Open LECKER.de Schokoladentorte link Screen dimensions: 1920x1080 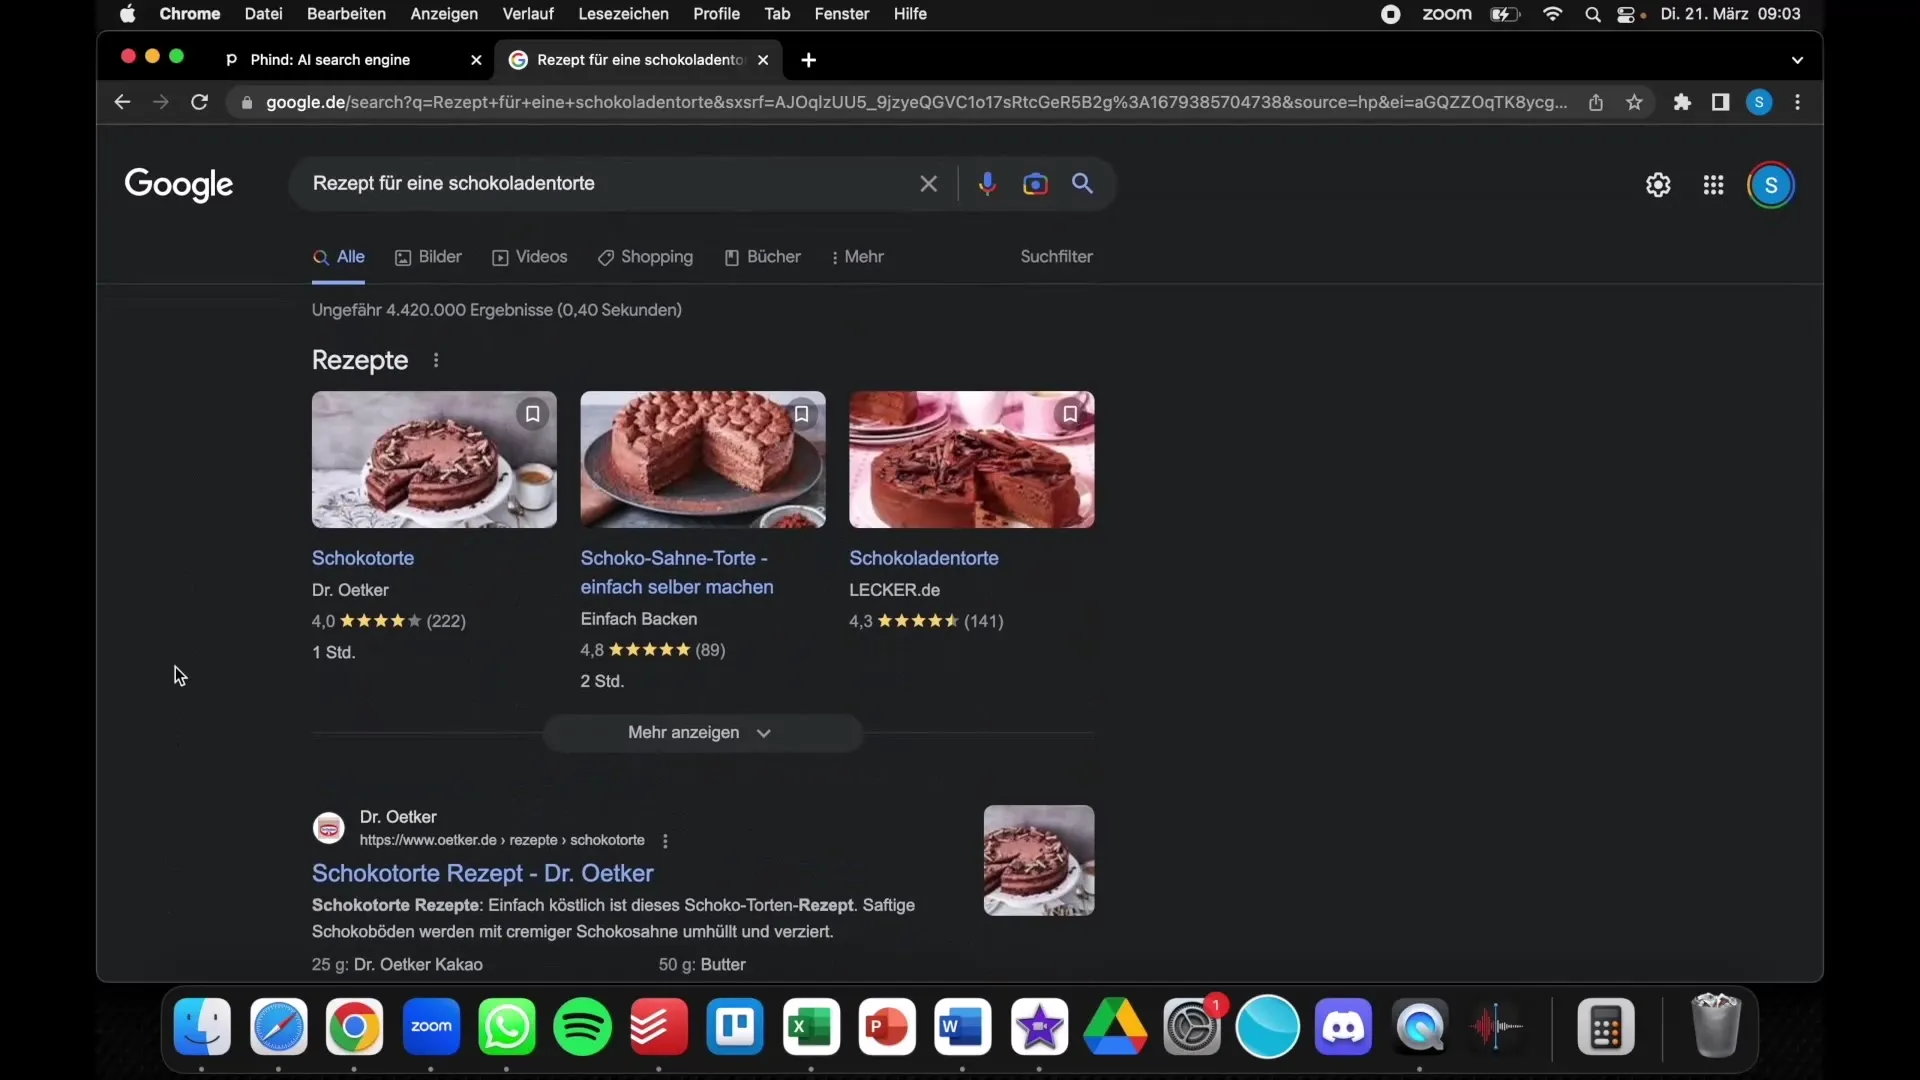coord(924,558)
